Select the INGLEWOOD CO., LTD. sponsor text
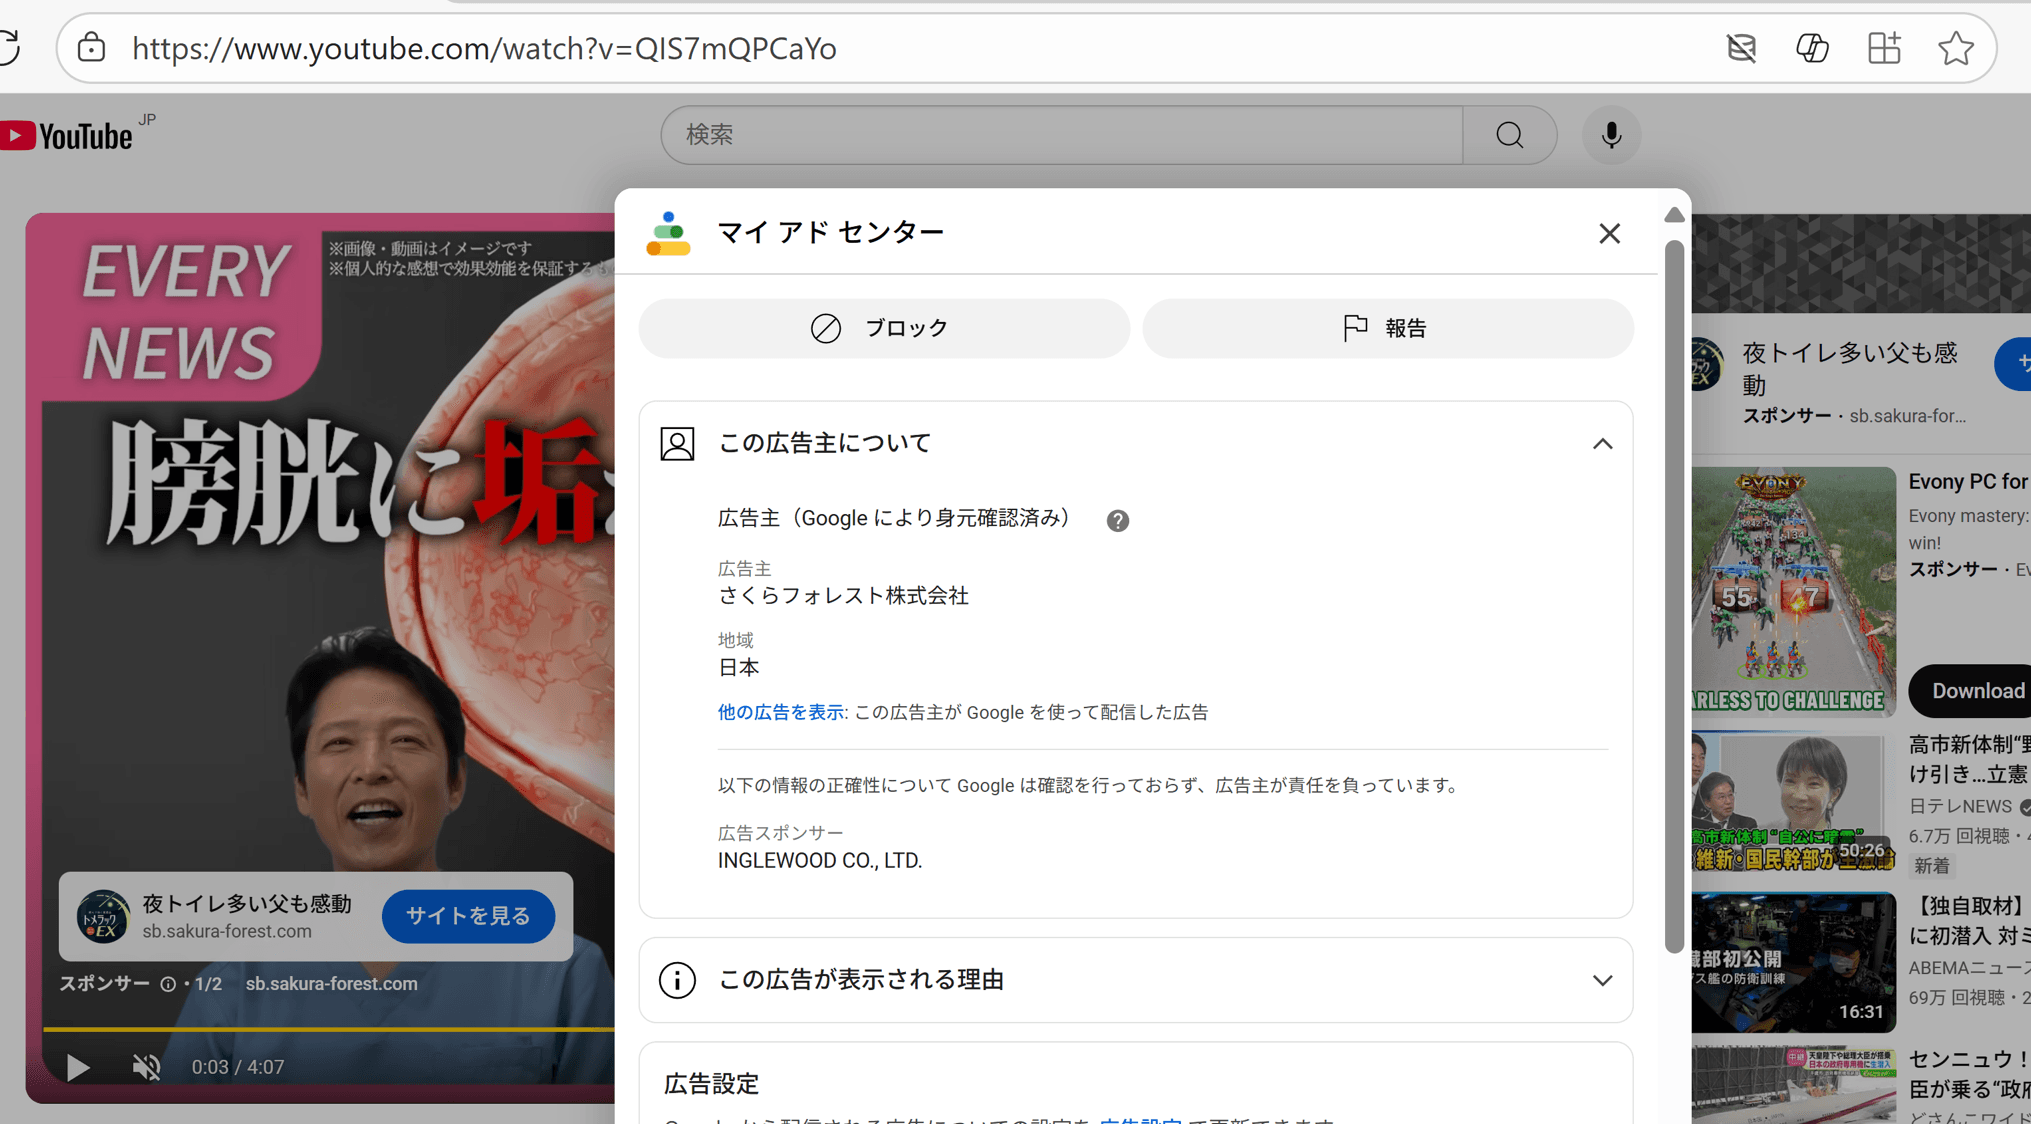 820,861
